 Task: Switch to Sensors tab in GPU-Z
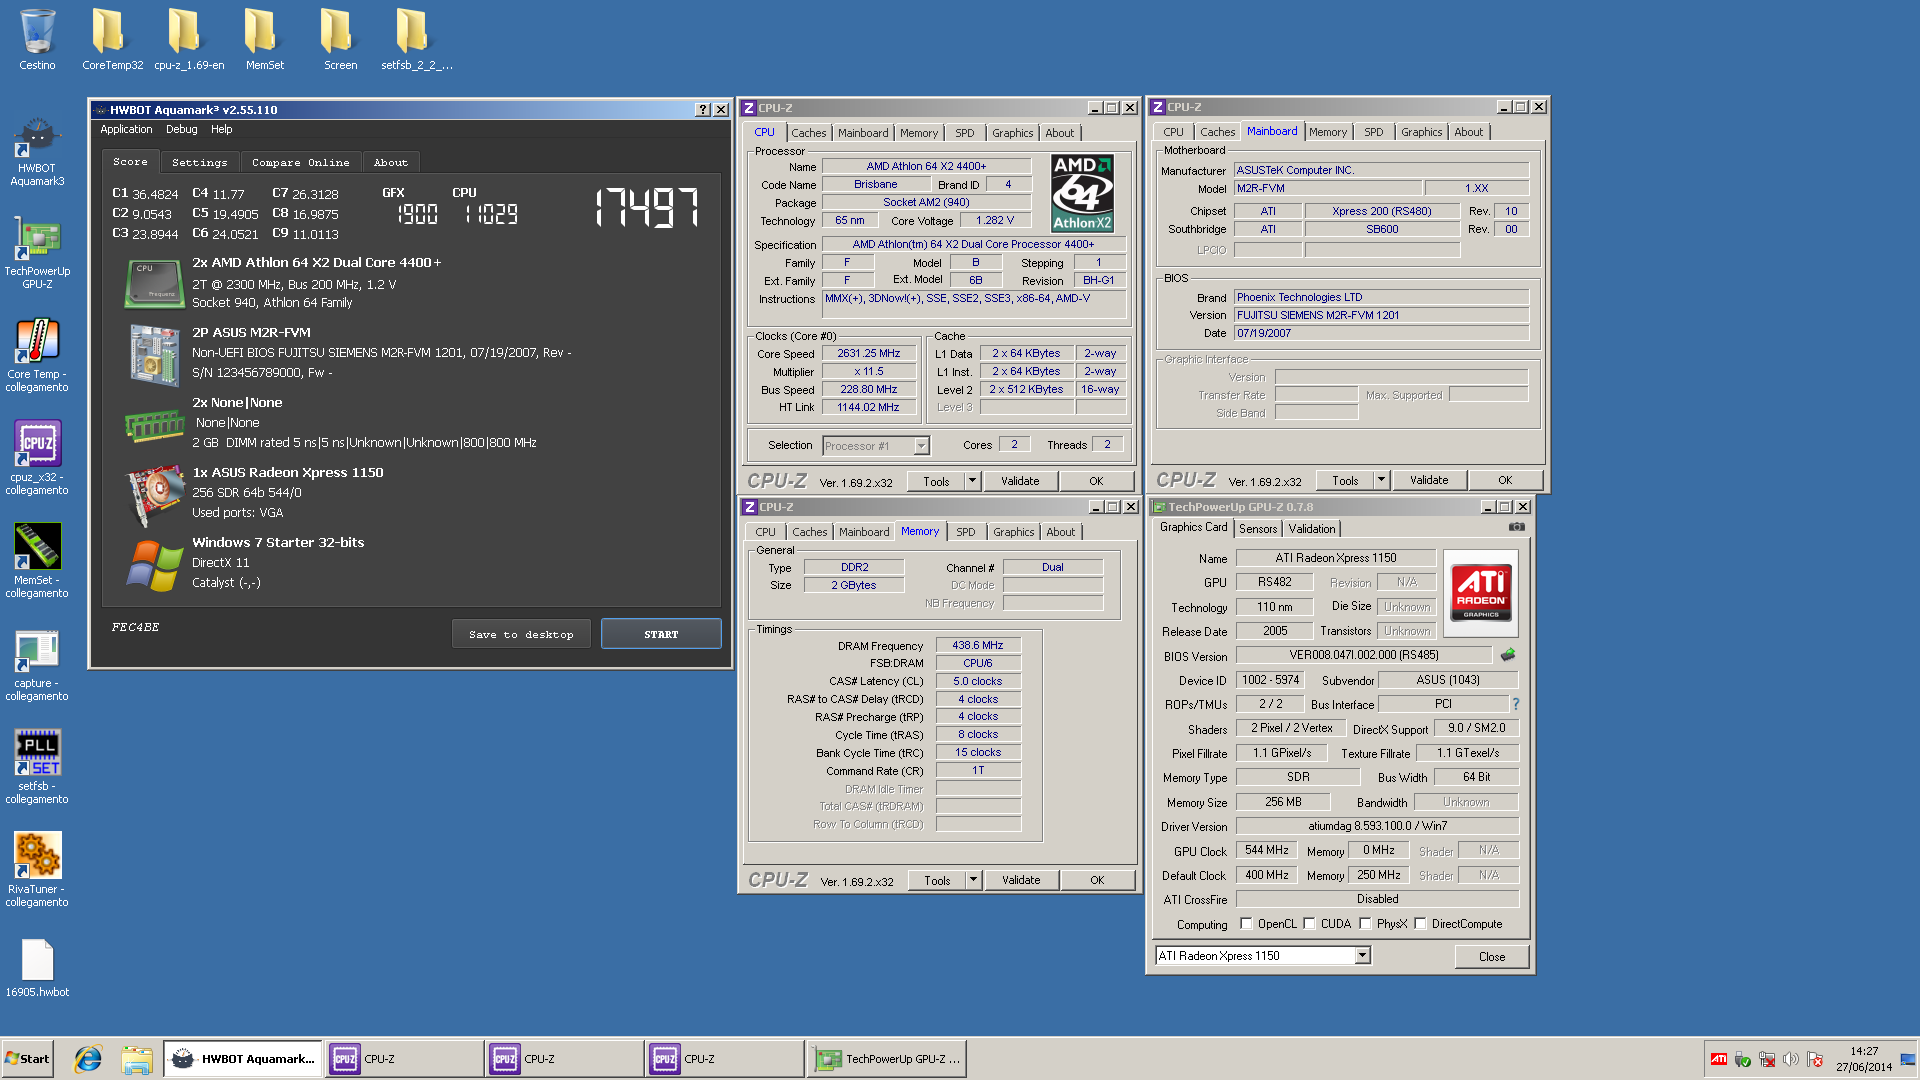(x=1258, y=529)
